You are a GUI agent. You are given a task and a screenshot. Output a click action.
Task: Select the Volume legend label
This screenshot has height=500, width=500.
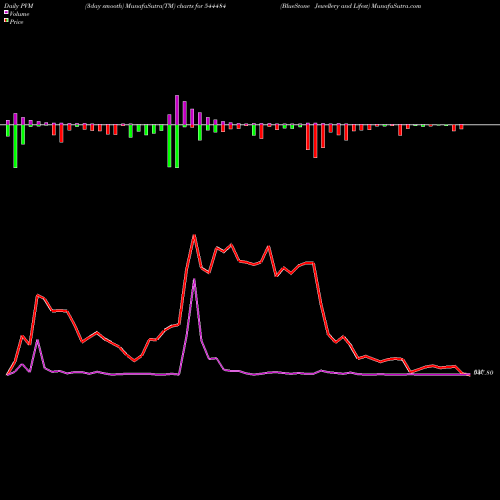(x=19, y=14)
